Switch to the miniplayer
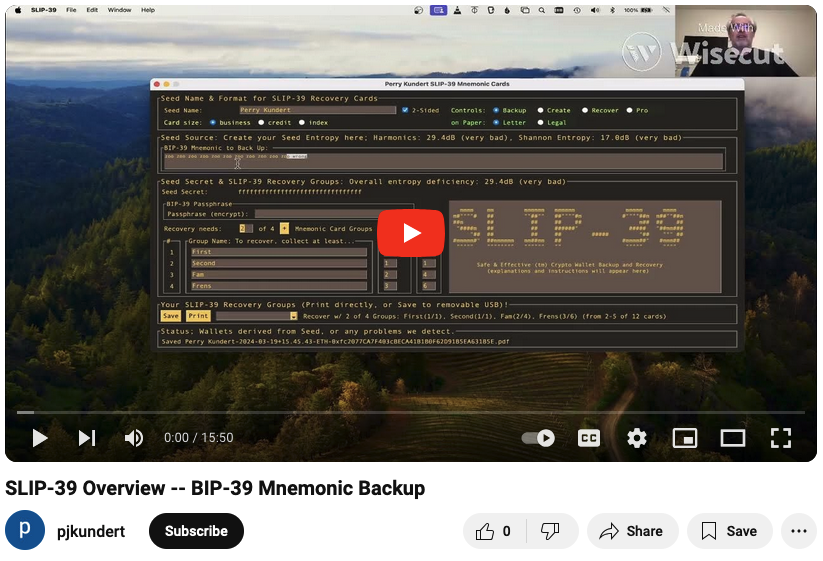 click(685, 438)
